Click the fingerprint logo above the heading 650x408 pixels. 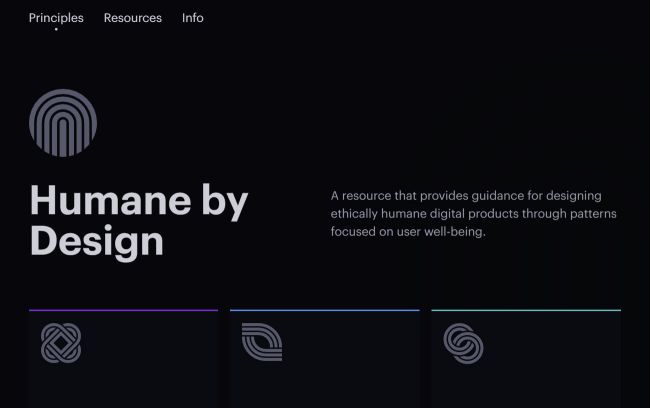tap(63, 123)
